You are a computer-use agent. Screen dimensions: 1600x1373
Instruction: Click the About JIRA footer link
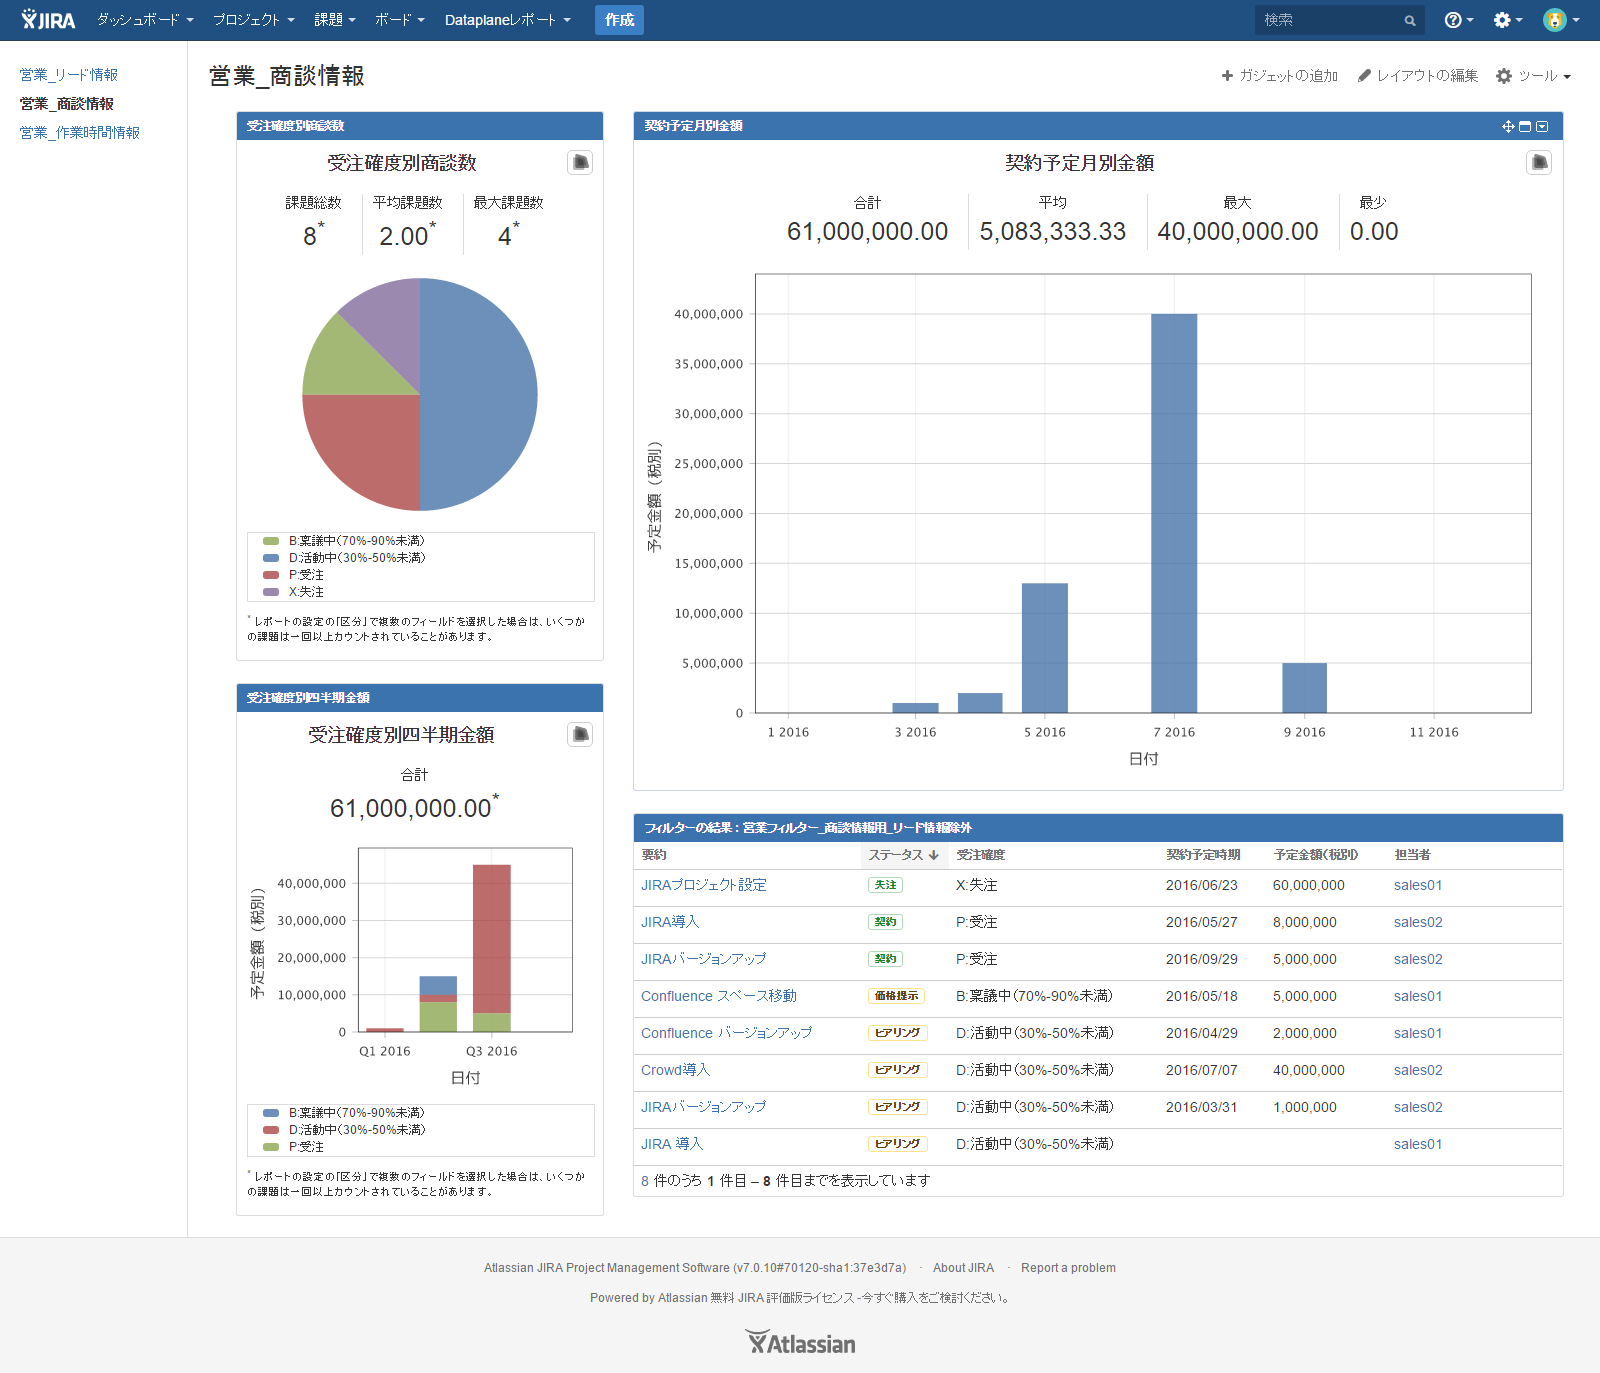point(963,1268)
